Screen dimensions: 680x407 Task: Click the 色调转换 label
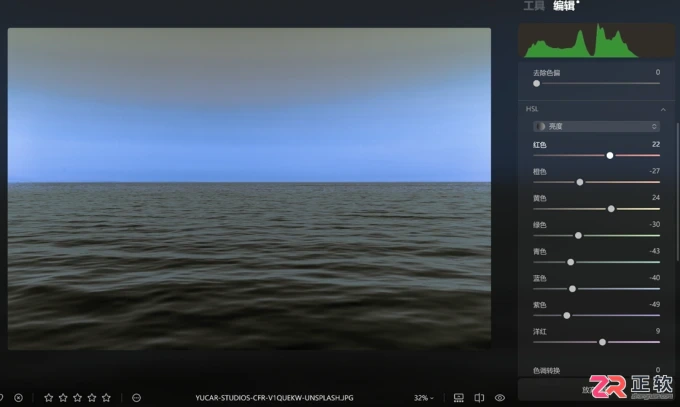[546, 371]
